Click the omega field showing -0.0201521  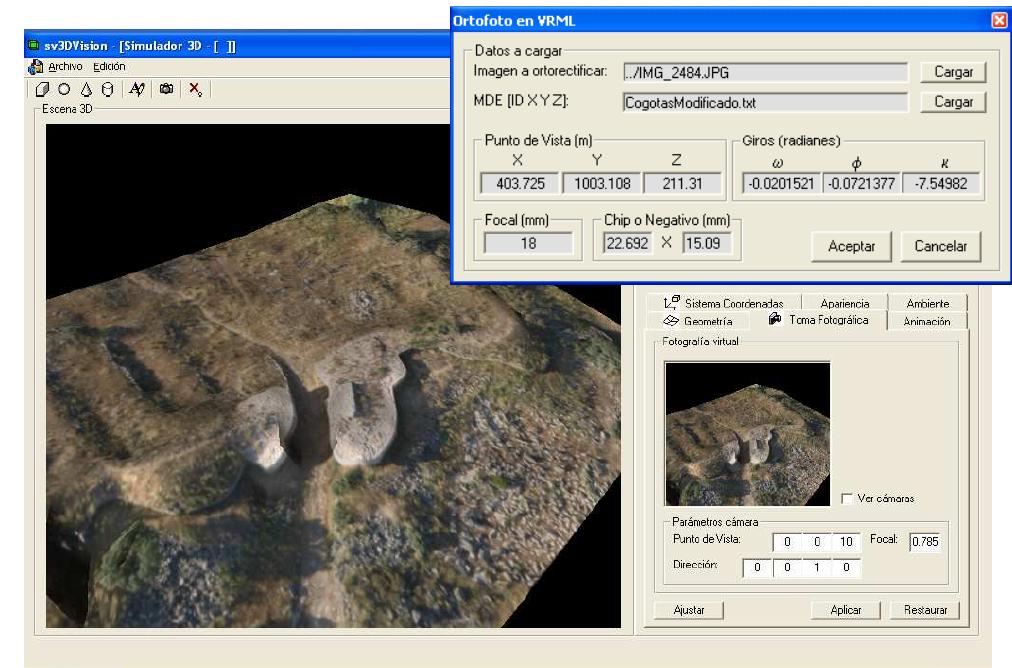point(781,183)
